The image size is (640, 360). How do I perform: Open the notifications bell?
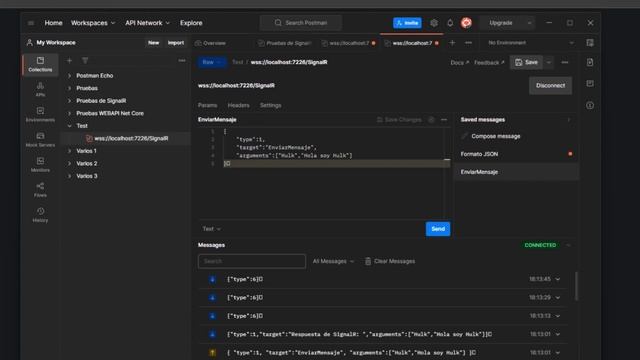point(450,23)
